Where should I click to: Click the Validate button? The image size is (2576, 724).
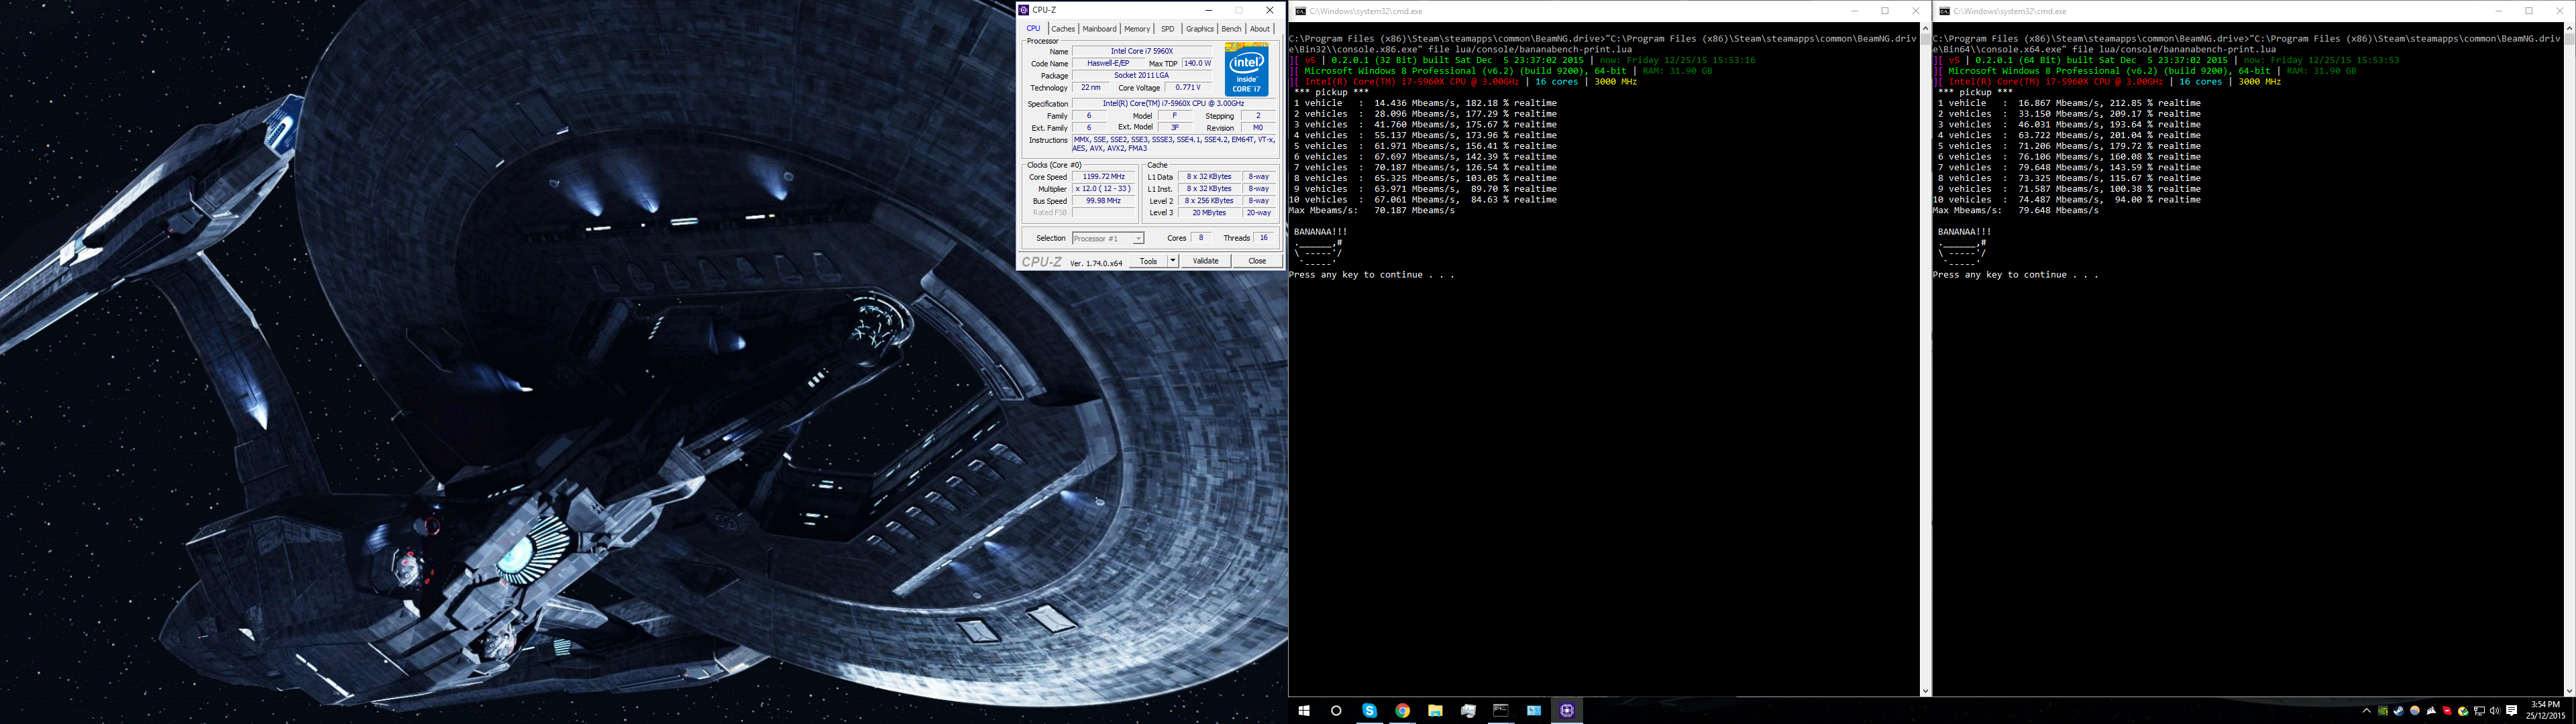pyautogui.click(x=1206, y=261)
